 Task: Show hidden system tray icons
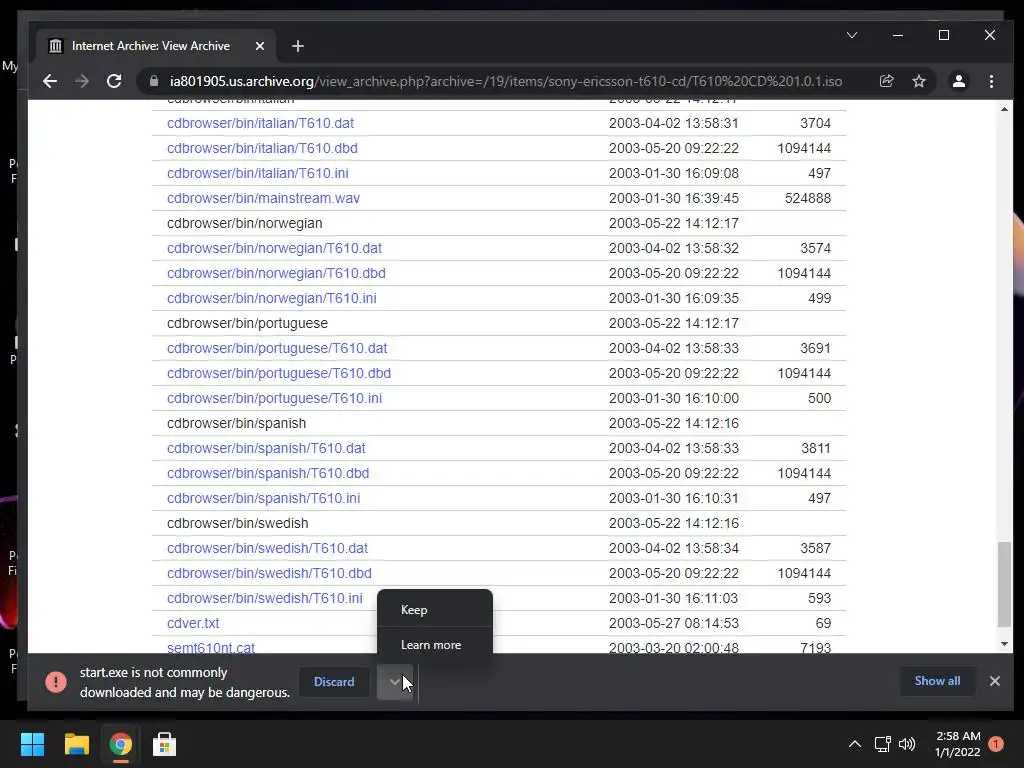(854, 744)
